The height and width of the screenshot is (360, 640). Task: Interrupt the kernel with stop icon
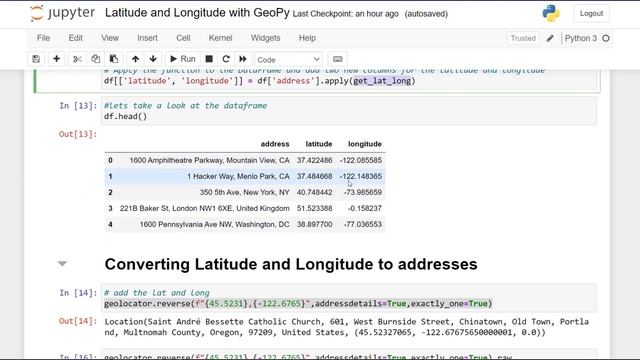point(209,59)
